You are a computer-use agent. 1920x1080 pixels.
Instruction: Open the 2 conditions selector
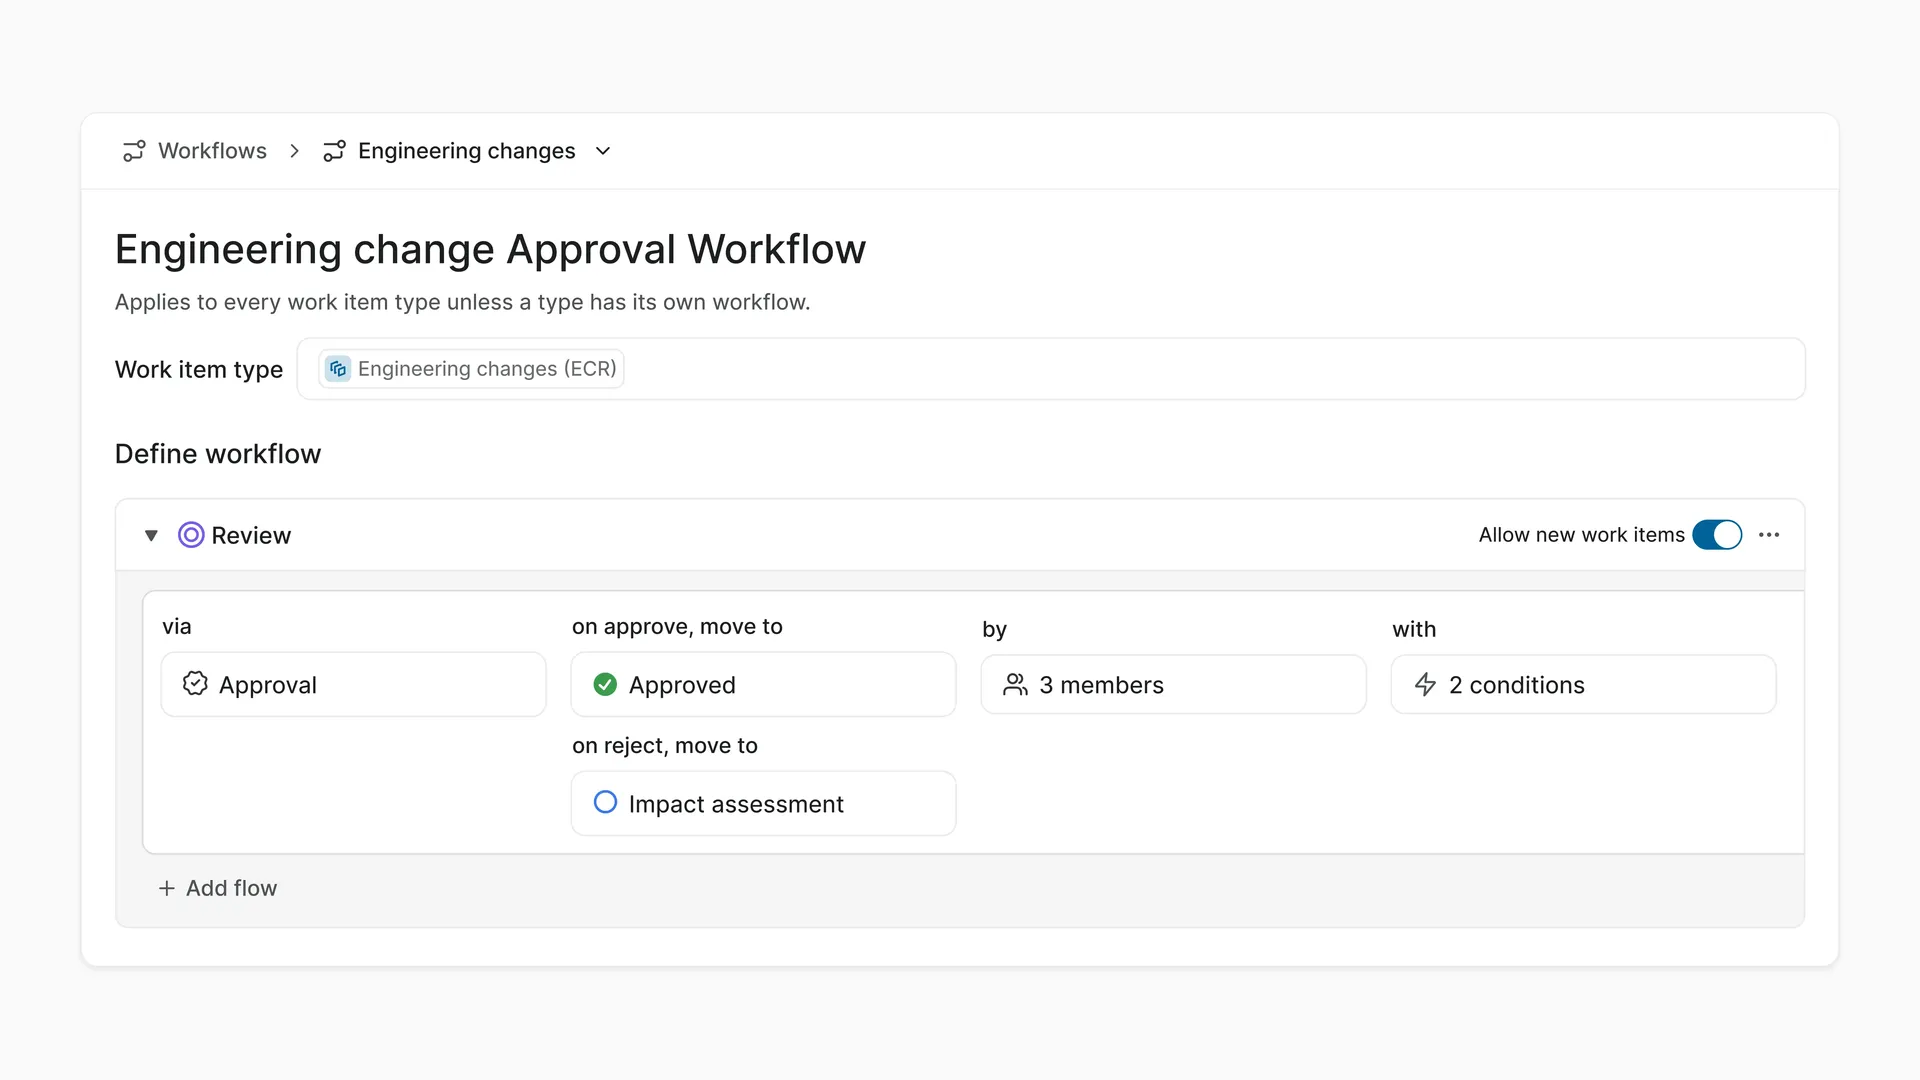pyautogui.click(x=1583, y=685)
